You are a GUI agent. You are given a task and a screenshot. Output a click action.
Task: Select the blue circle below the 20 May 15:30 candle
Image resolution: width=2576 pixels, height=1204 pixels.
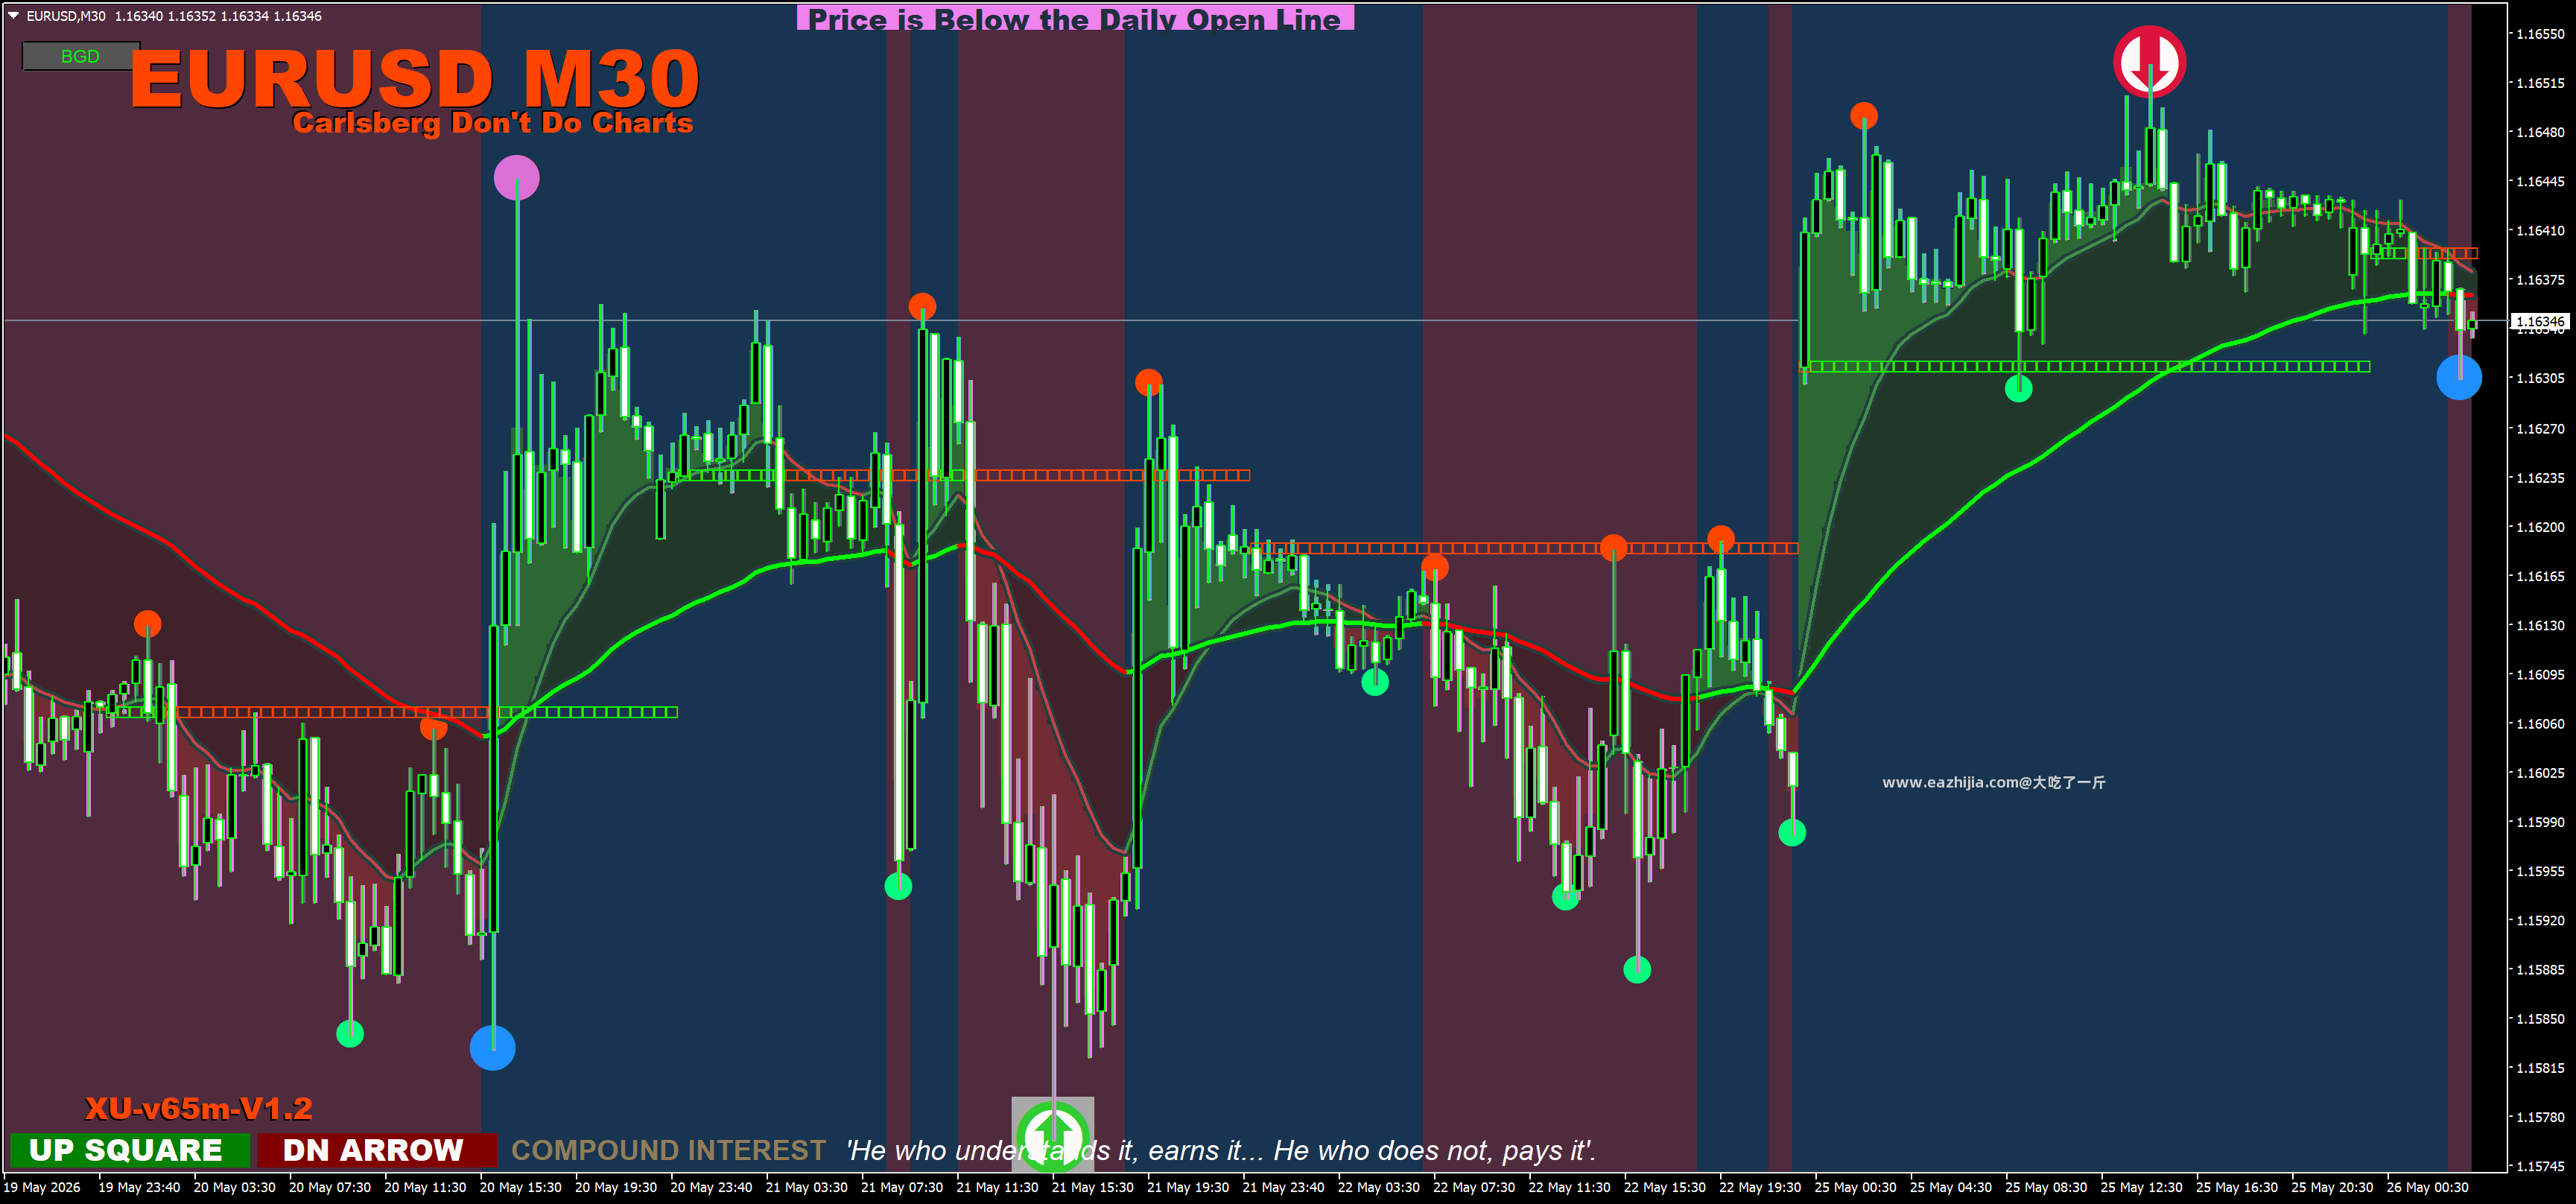click(492, 1047)
